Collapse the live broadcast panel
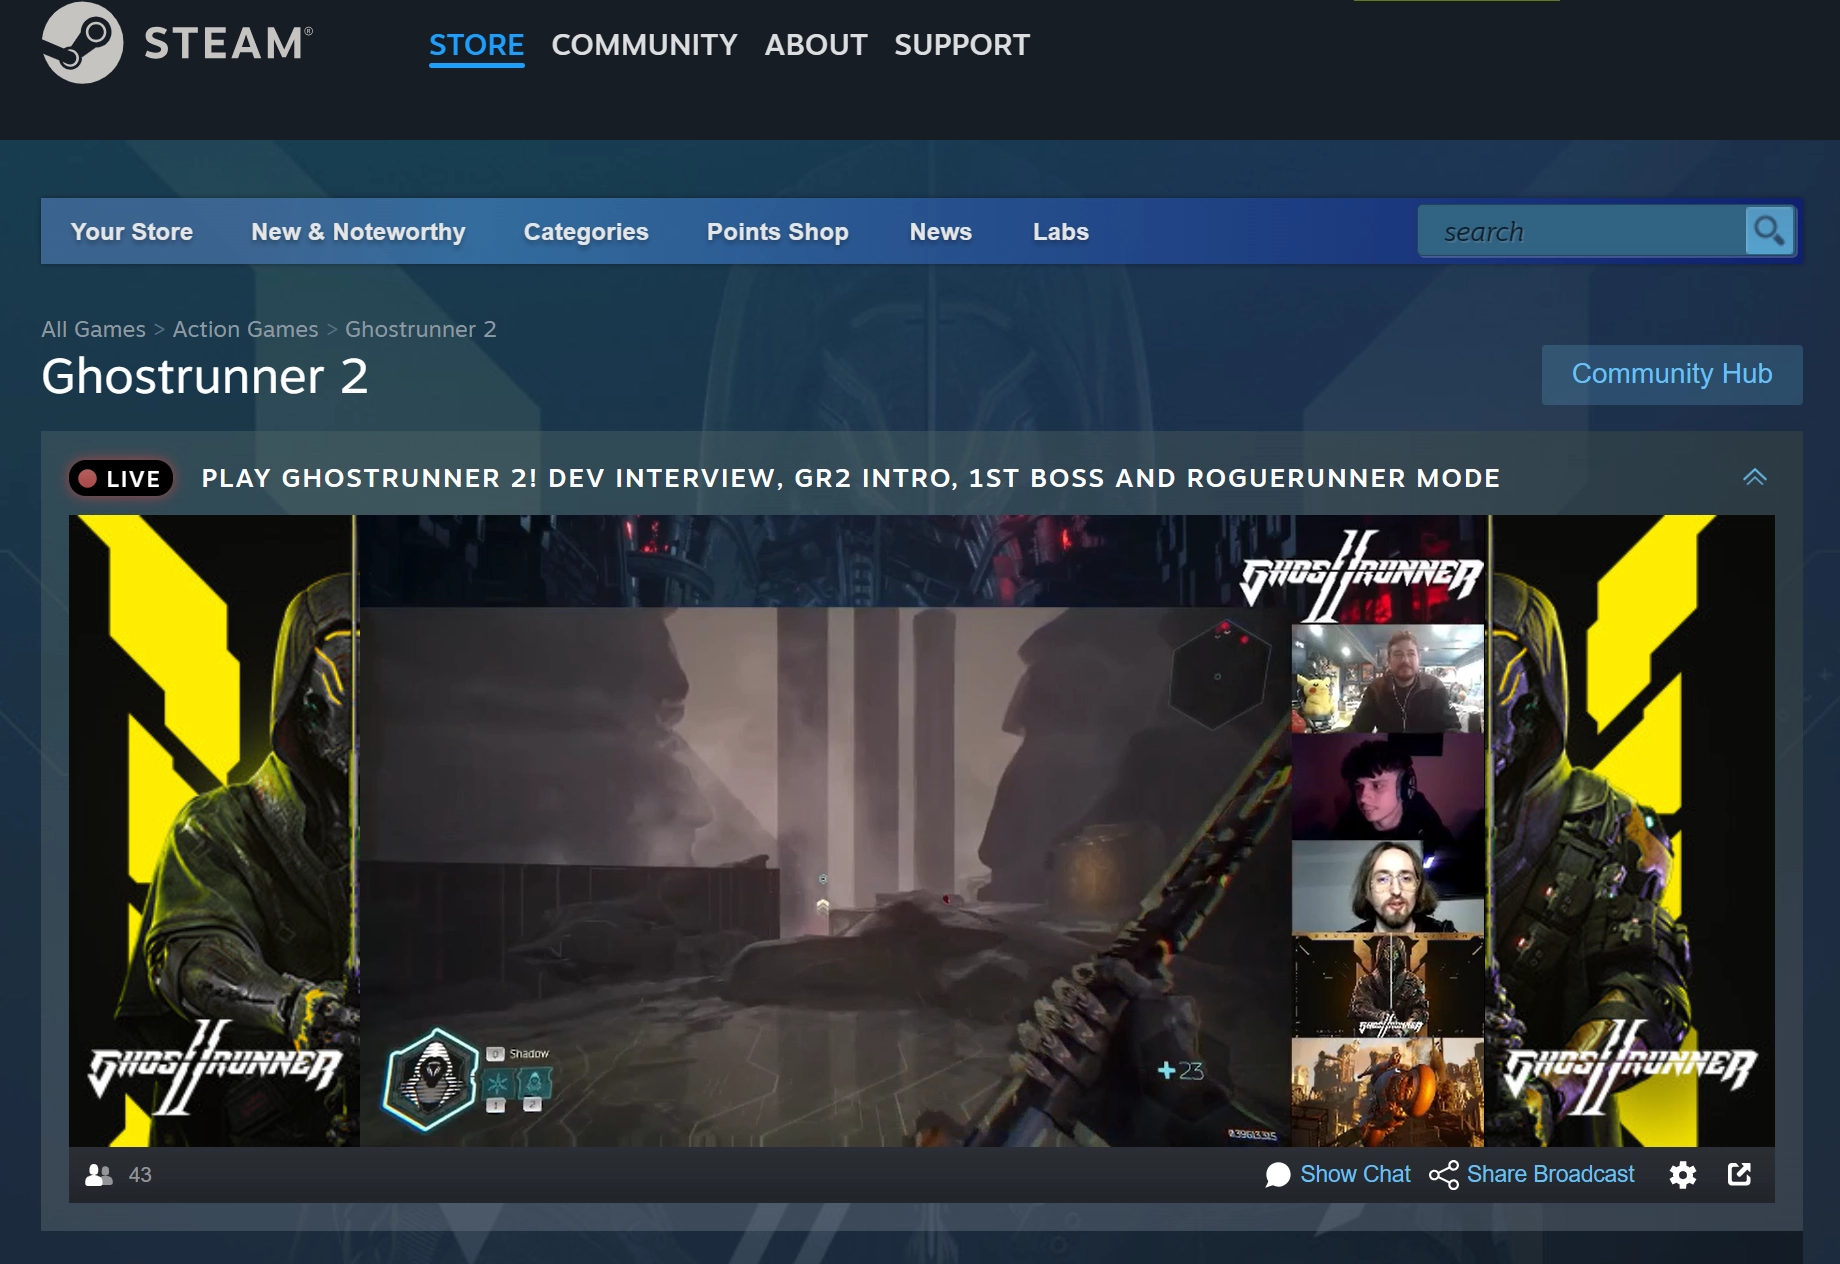Image resolution: width=1840 pixels, height=1264 pixels. tap(1755, 477)
